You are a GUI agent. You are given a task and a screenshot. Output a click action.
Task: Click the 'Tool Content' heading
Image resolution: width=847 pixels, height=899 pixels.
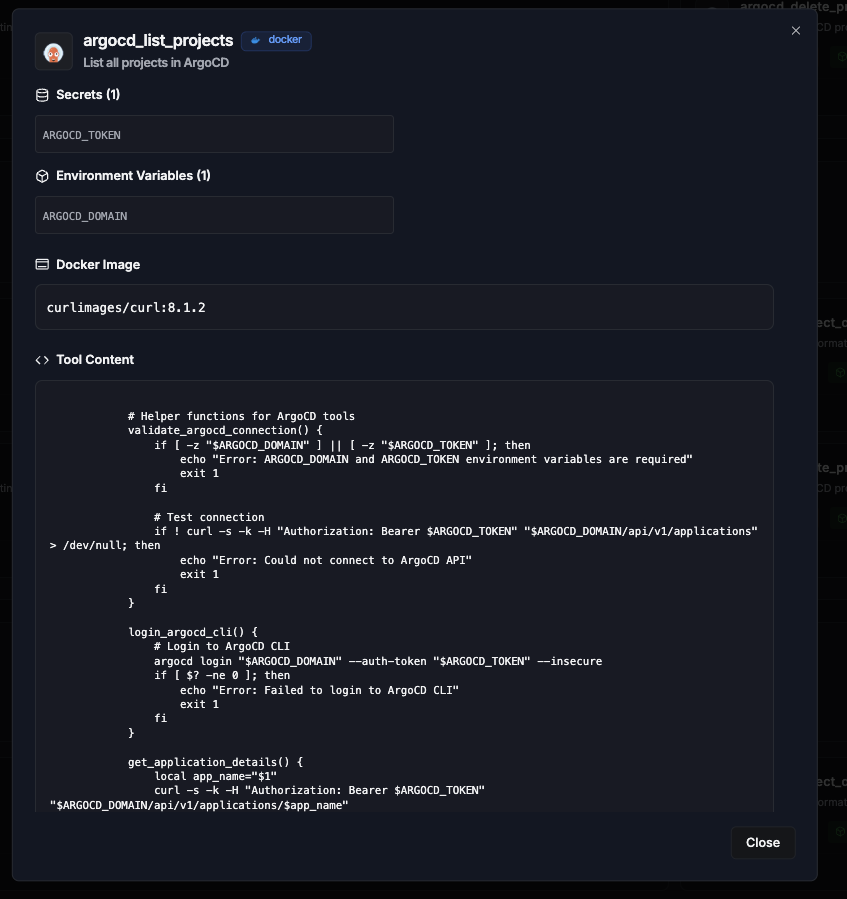pyautogui.click(x=95, y=359)
